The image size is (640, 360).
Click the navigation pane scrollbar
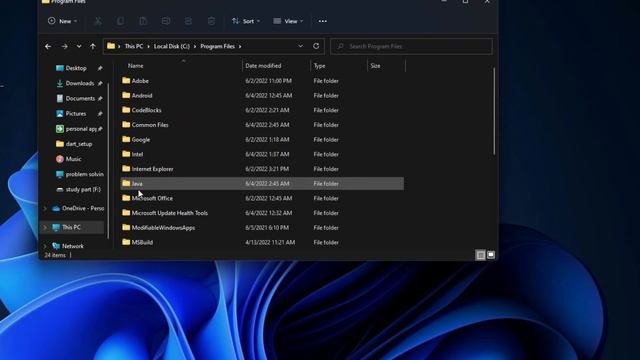click(x=108, y=160)
